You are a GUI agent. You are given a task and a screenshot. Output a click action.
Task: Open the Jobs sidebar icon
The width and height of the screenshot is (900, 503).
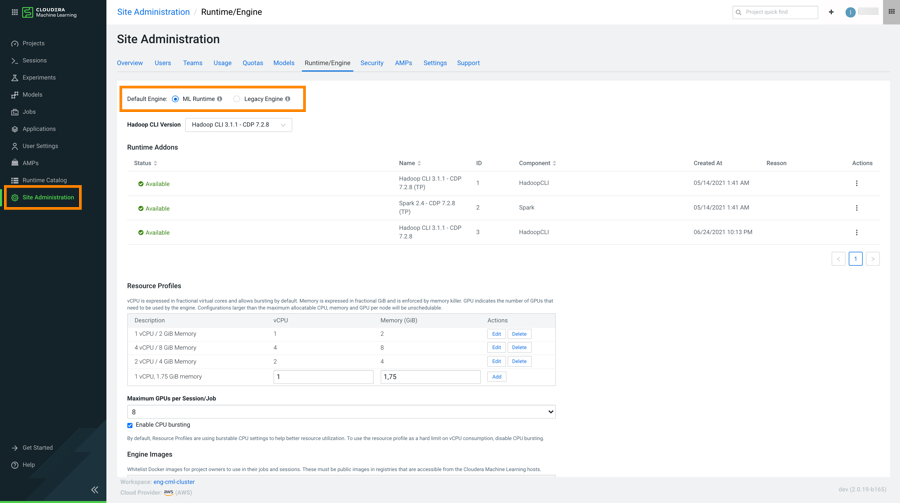[x=15, y=112]
